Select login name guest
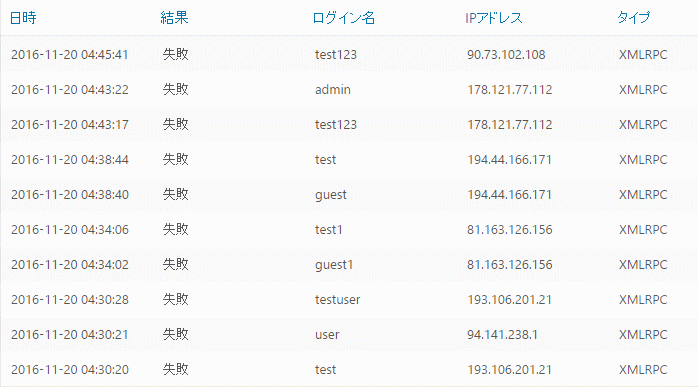This screenshot has height=387, width=698. point(331,195)
